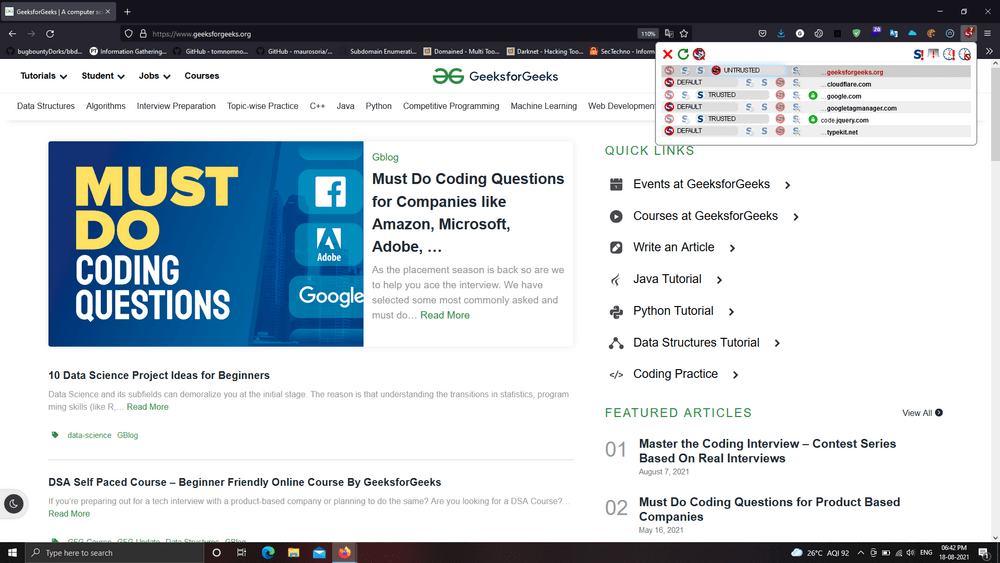Click chevron next to Courses at GeeksforGeeks
The width and height of the screenshot is (1000, 563).
(x=796, y=217)
